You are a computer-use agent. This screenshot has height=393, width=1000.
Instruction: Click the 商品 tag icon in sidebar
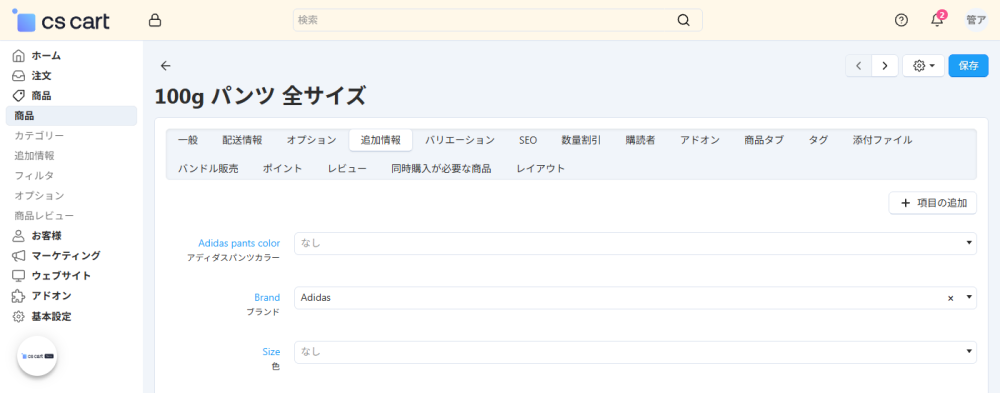(19, 96)
